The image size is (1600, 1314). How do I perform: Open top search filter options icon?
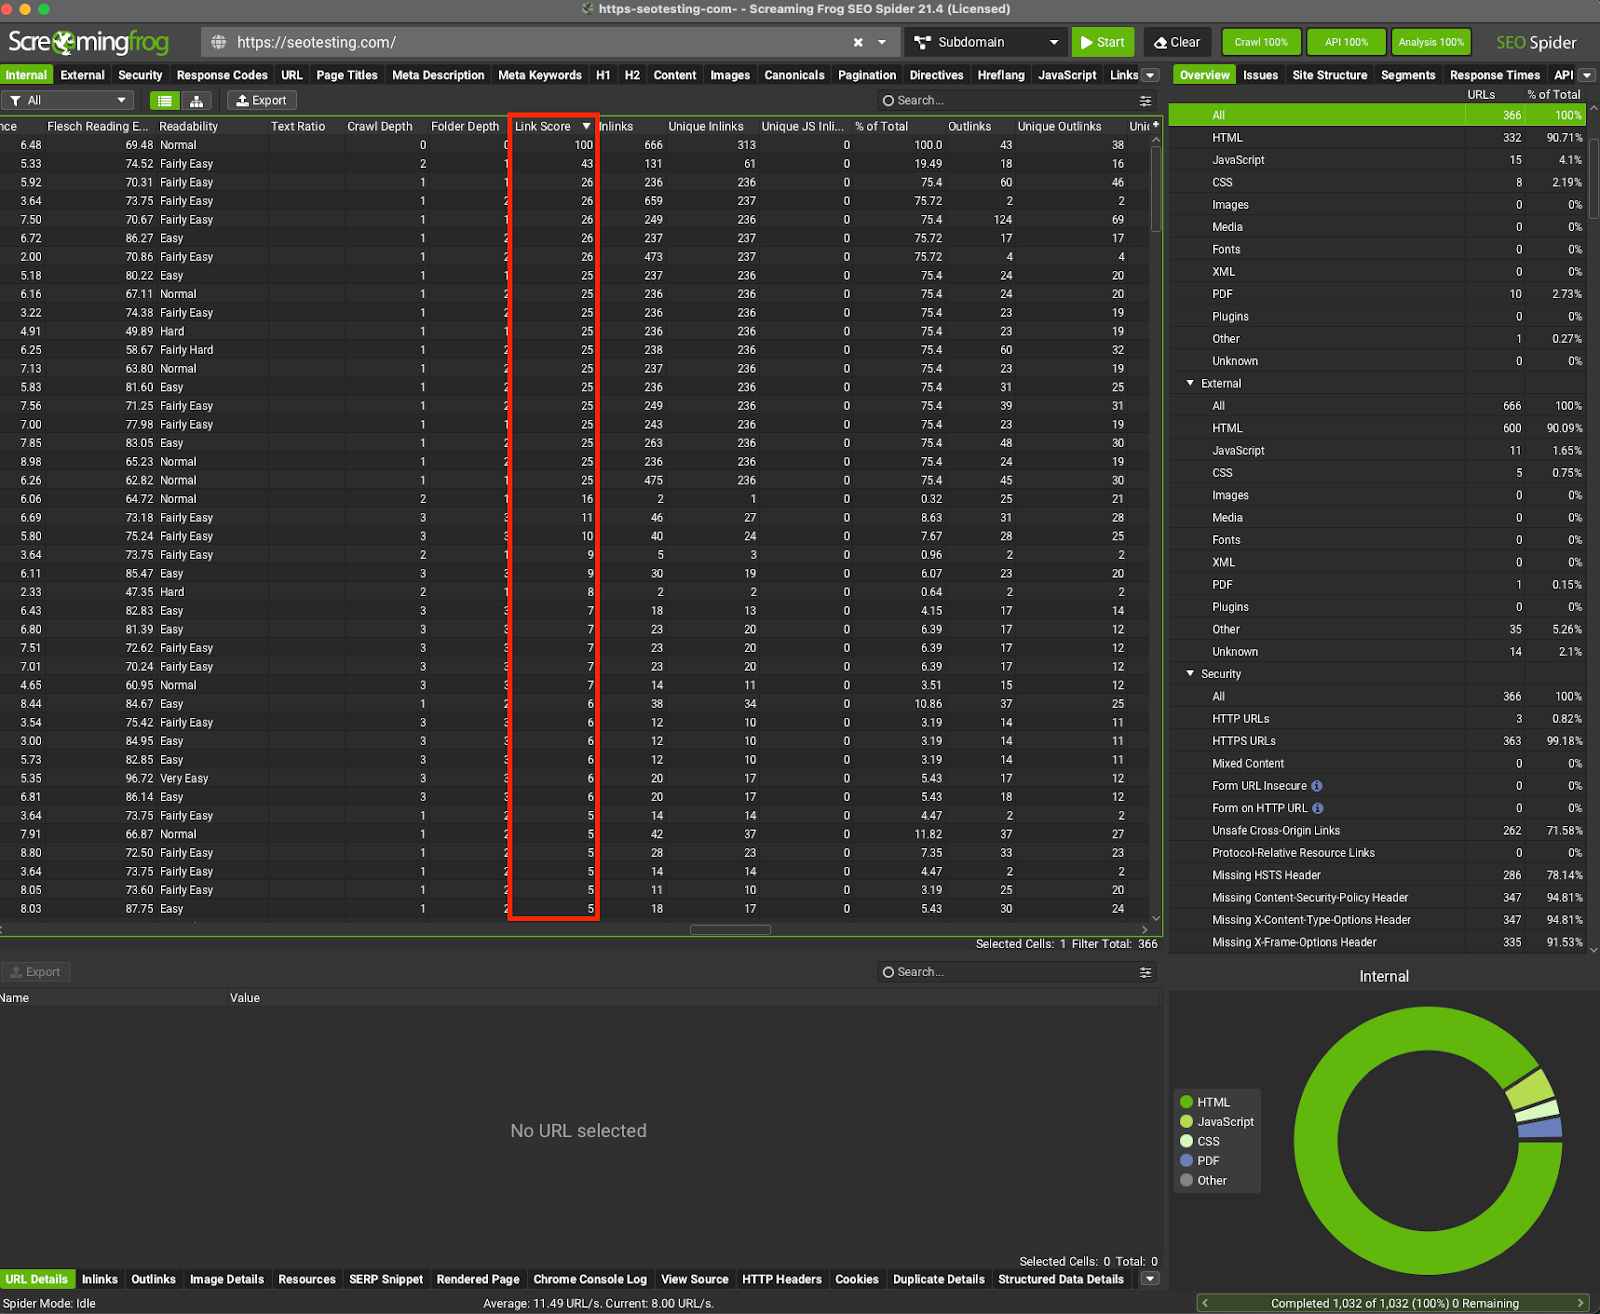(1145, 101)
